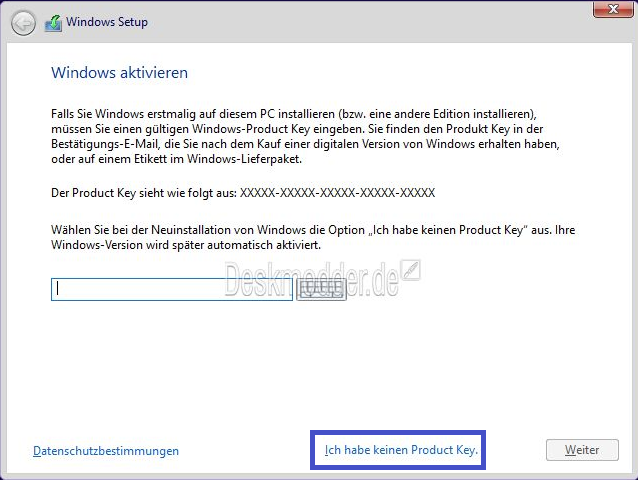Click the XXXXX-XXXXX product key example text
This screenshot has width=638, height=480.
pos(337,193)
